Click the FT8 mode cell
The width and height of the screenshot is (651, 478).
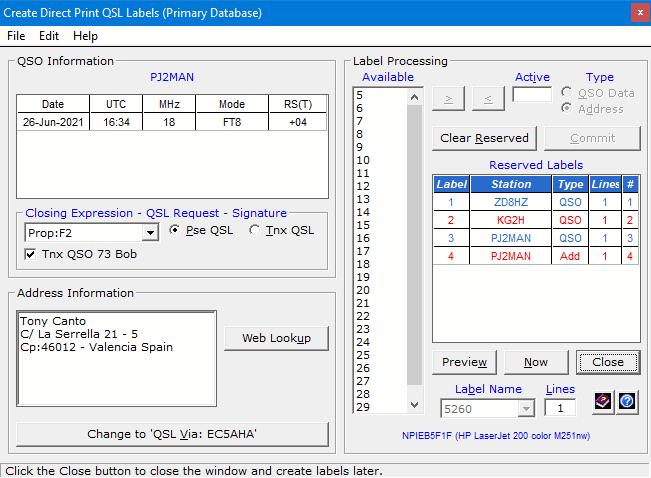point(232,122)
